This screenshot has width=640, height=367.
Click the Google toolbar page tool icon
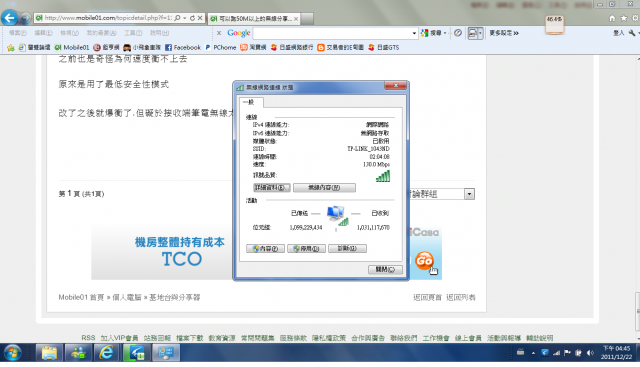pos(473,33)
